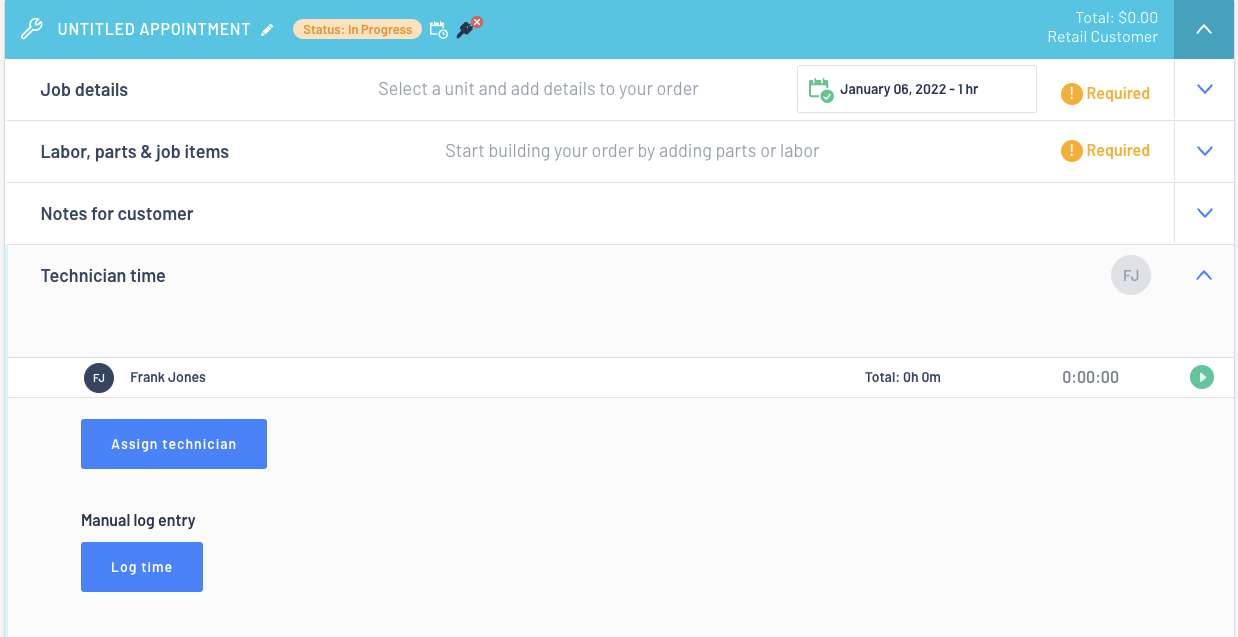Click the Required warning icon for Job details
The height and width of the screenshot is (637, 1238).
1072,93
